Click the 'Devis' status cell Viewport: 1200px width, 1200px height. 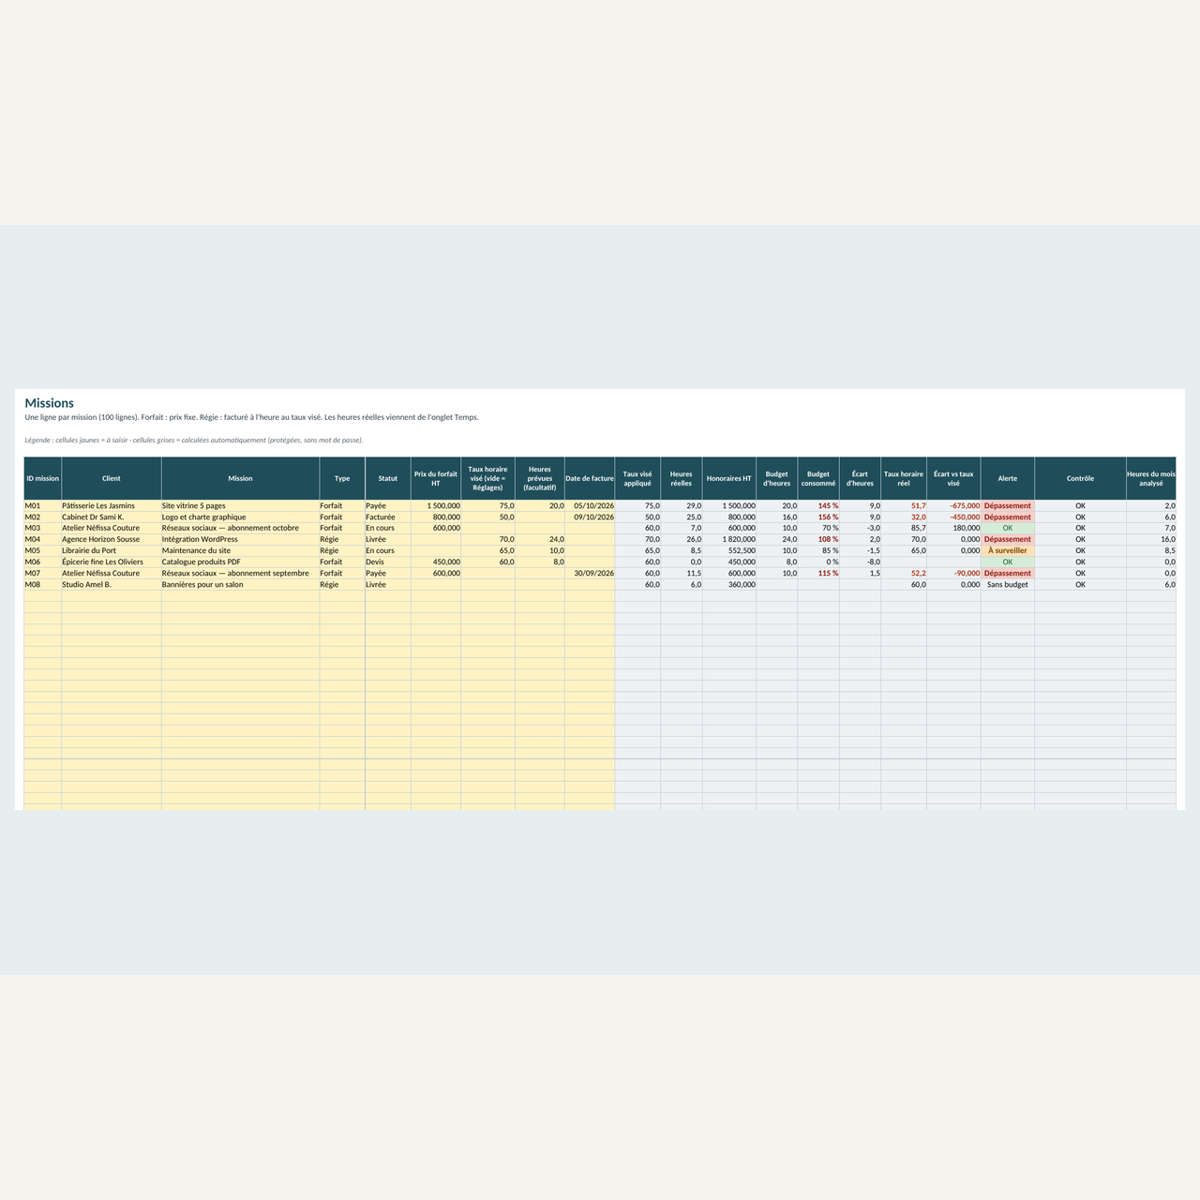(x=388, y=562)
